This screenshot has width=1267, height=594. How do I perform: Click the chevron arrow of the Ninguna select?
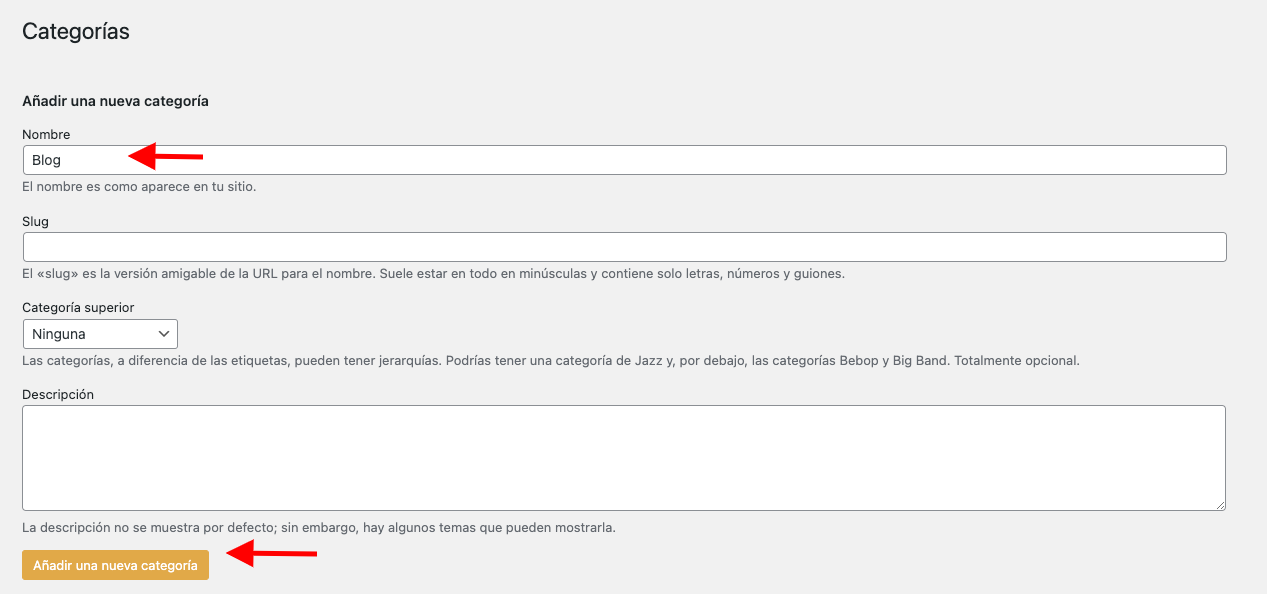tap(164, 334)
